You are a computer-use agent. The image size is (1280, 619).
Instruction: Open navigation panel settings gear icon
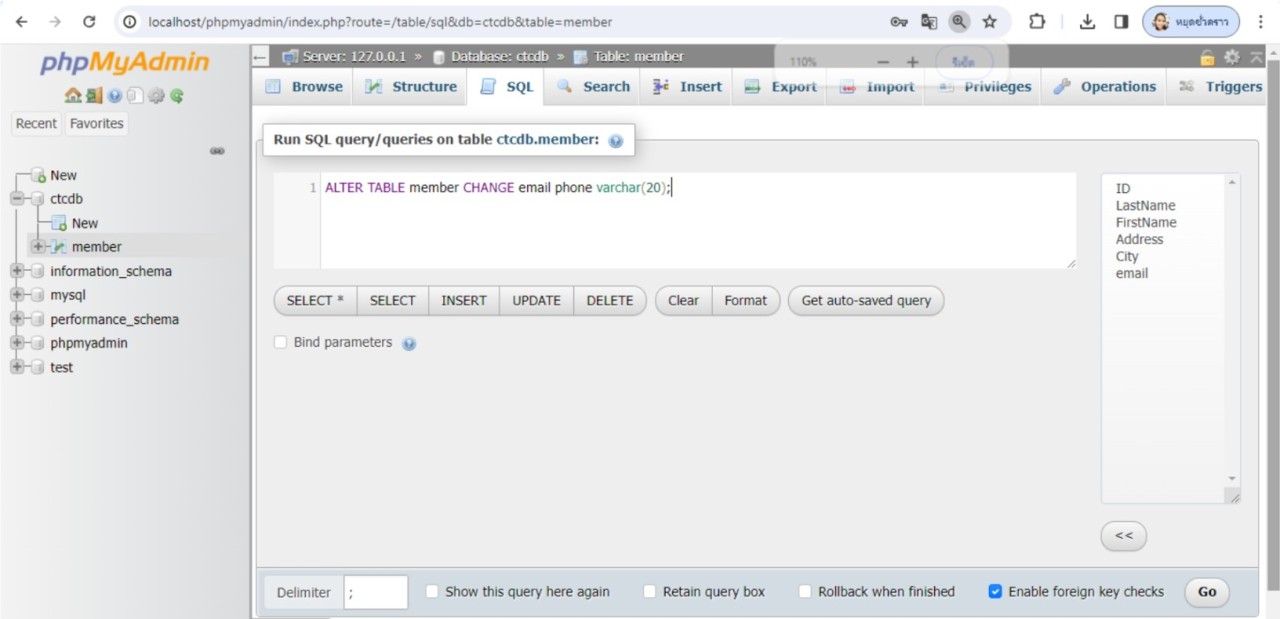[156, 96]
